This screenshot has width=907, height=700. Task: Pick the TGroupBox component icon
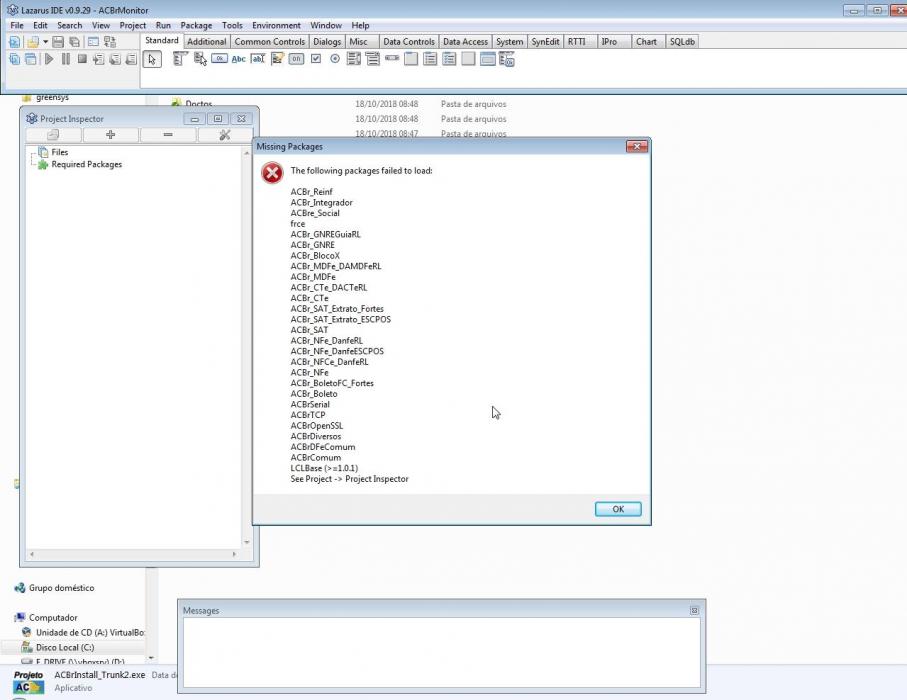pyautogui.click(x=411, y=59)
